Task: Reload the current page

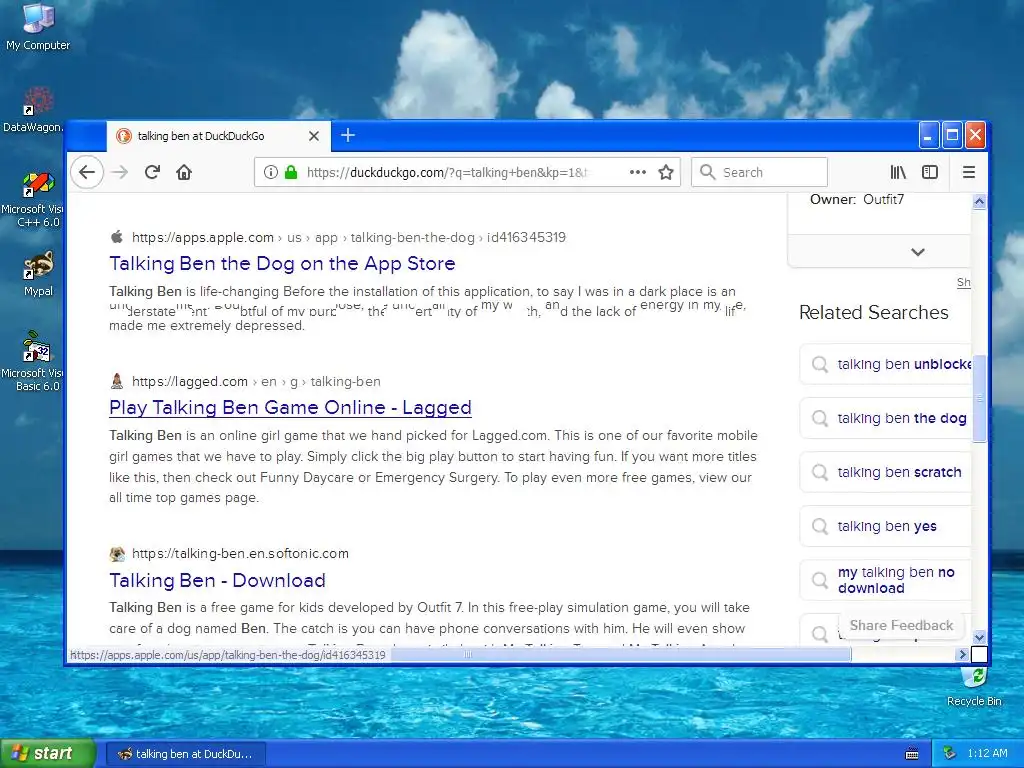Action: [152, 172]
